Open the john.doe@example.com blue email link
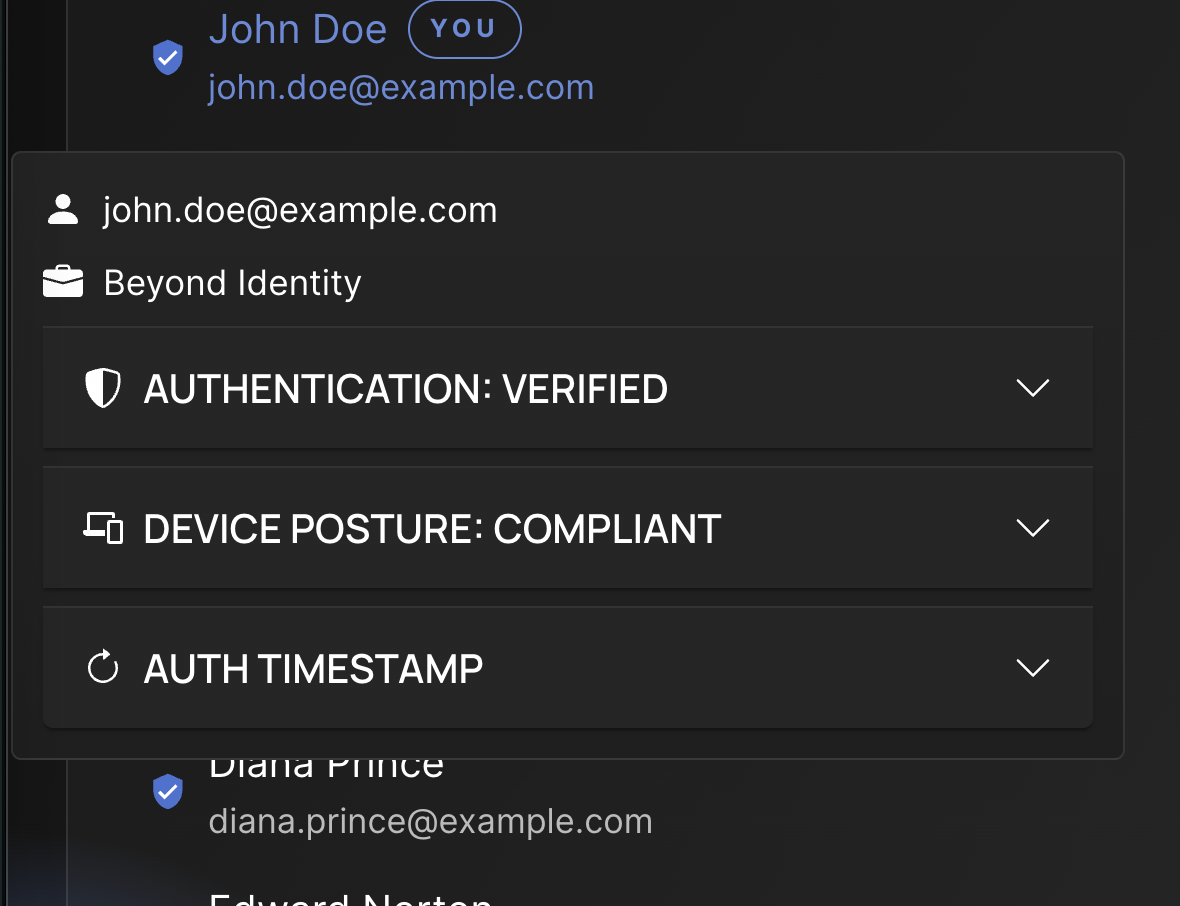 tap(401, 88)
